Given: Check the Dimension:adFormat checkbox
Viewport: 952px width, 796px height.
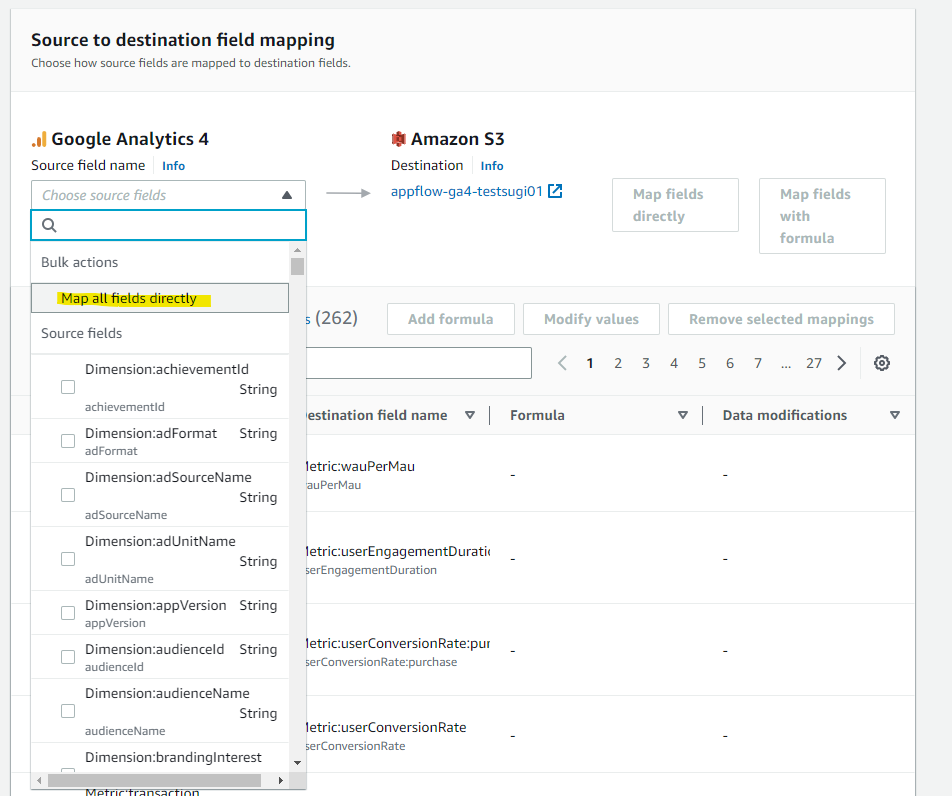Looking at the screenshot, I should click(x=68, y=441).
